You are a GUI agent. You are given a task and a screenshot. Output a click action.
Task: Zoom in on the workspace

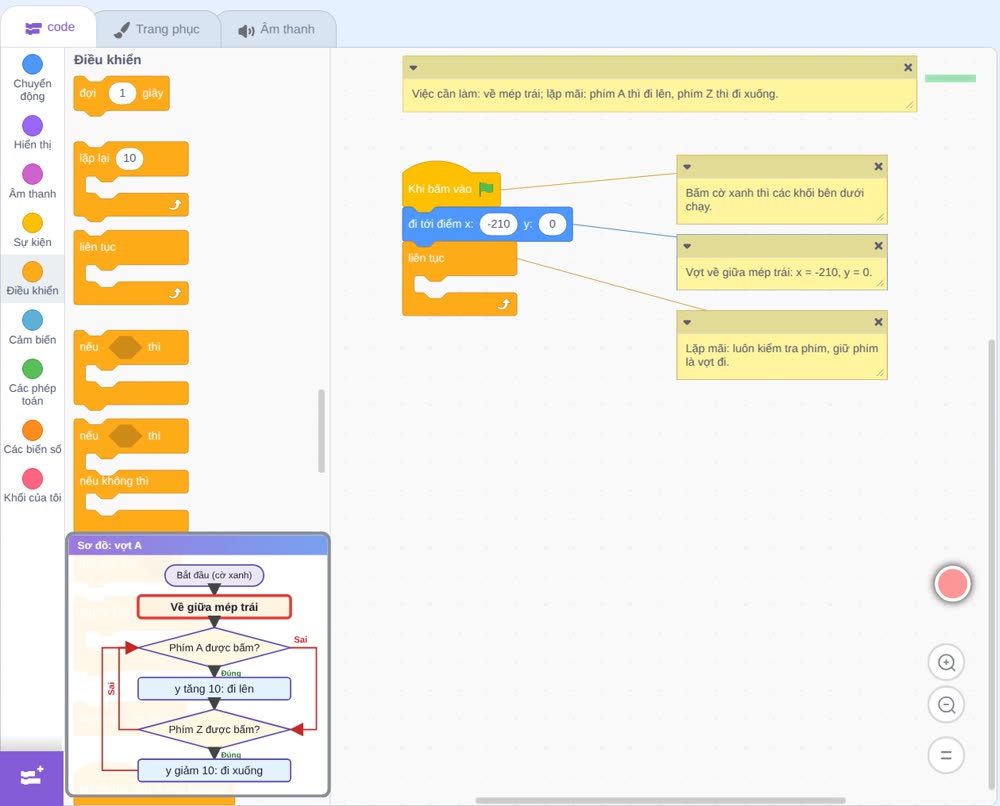click(946, 663)
